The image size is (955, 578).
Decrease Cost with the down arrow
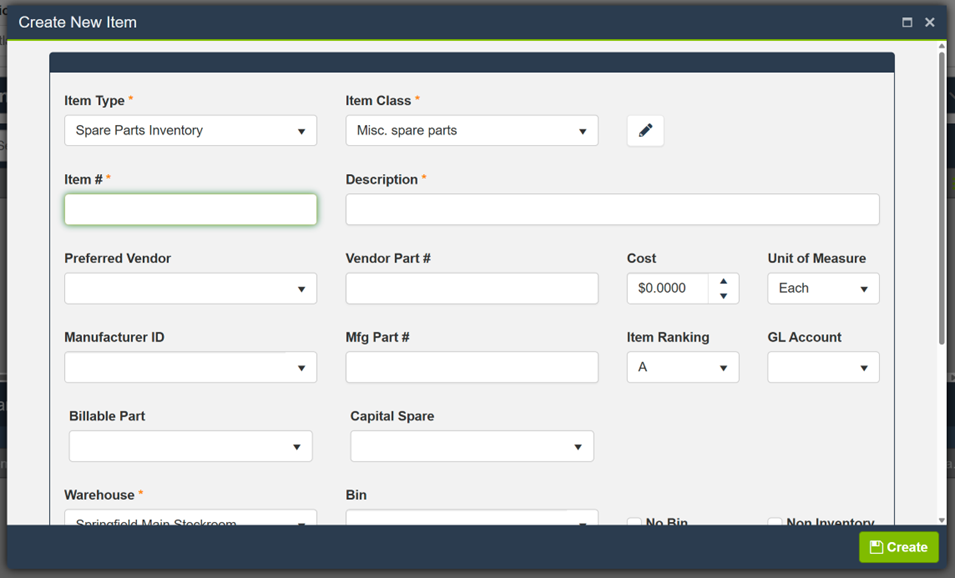723,296
